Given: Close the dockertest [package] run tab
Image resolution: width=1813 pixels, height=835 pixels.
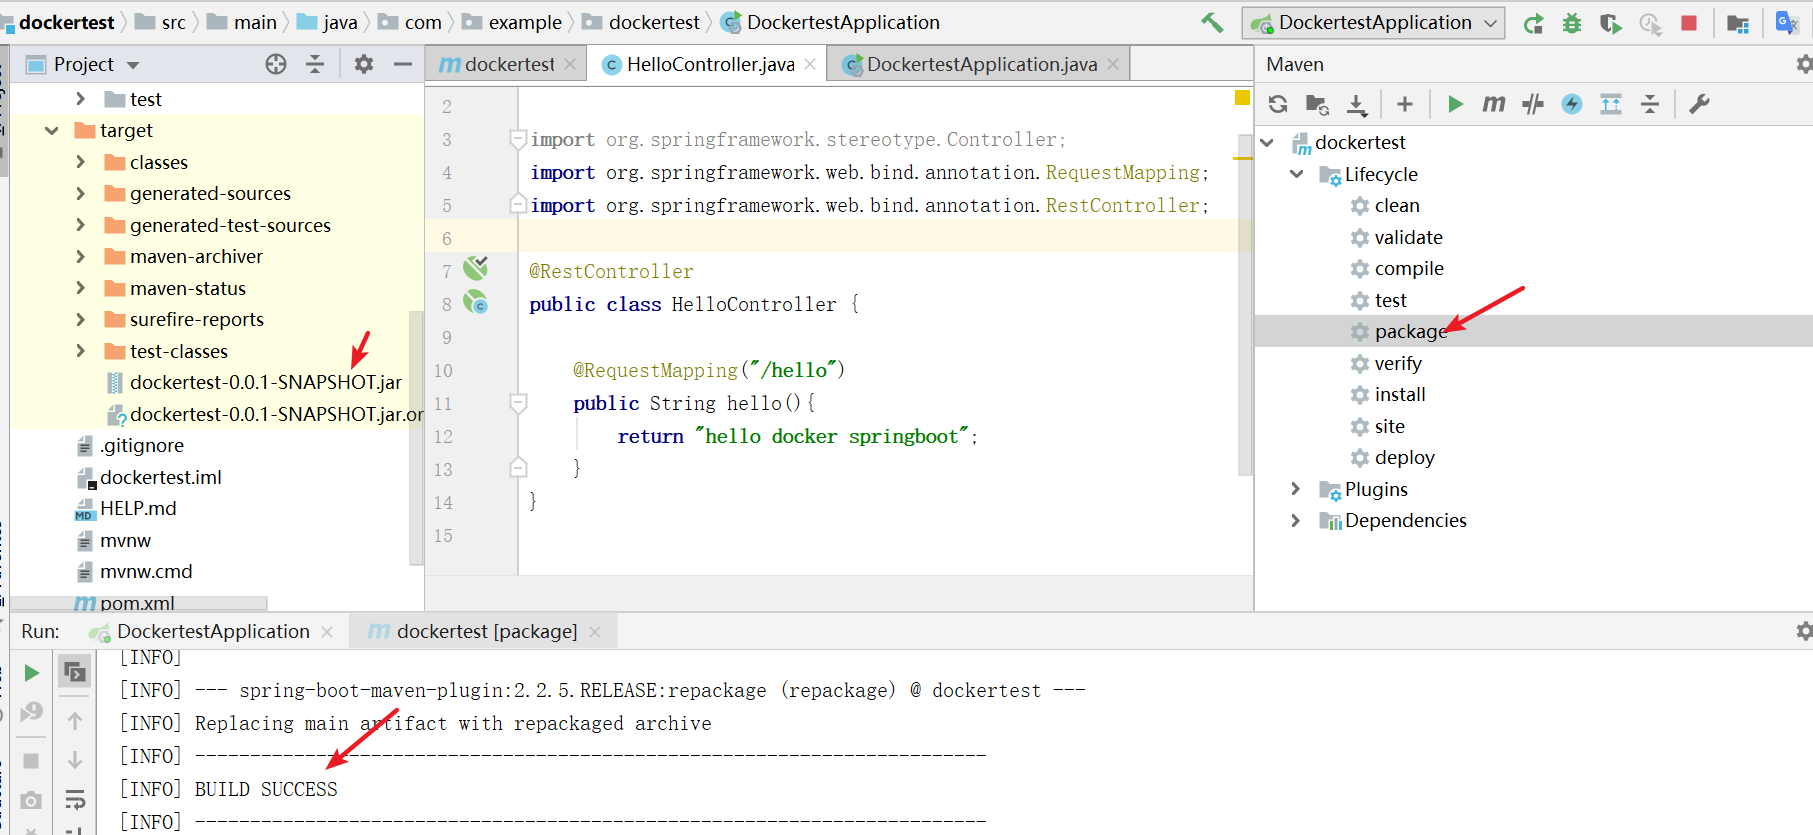Looking at the screenshot, I should point(595,632).
